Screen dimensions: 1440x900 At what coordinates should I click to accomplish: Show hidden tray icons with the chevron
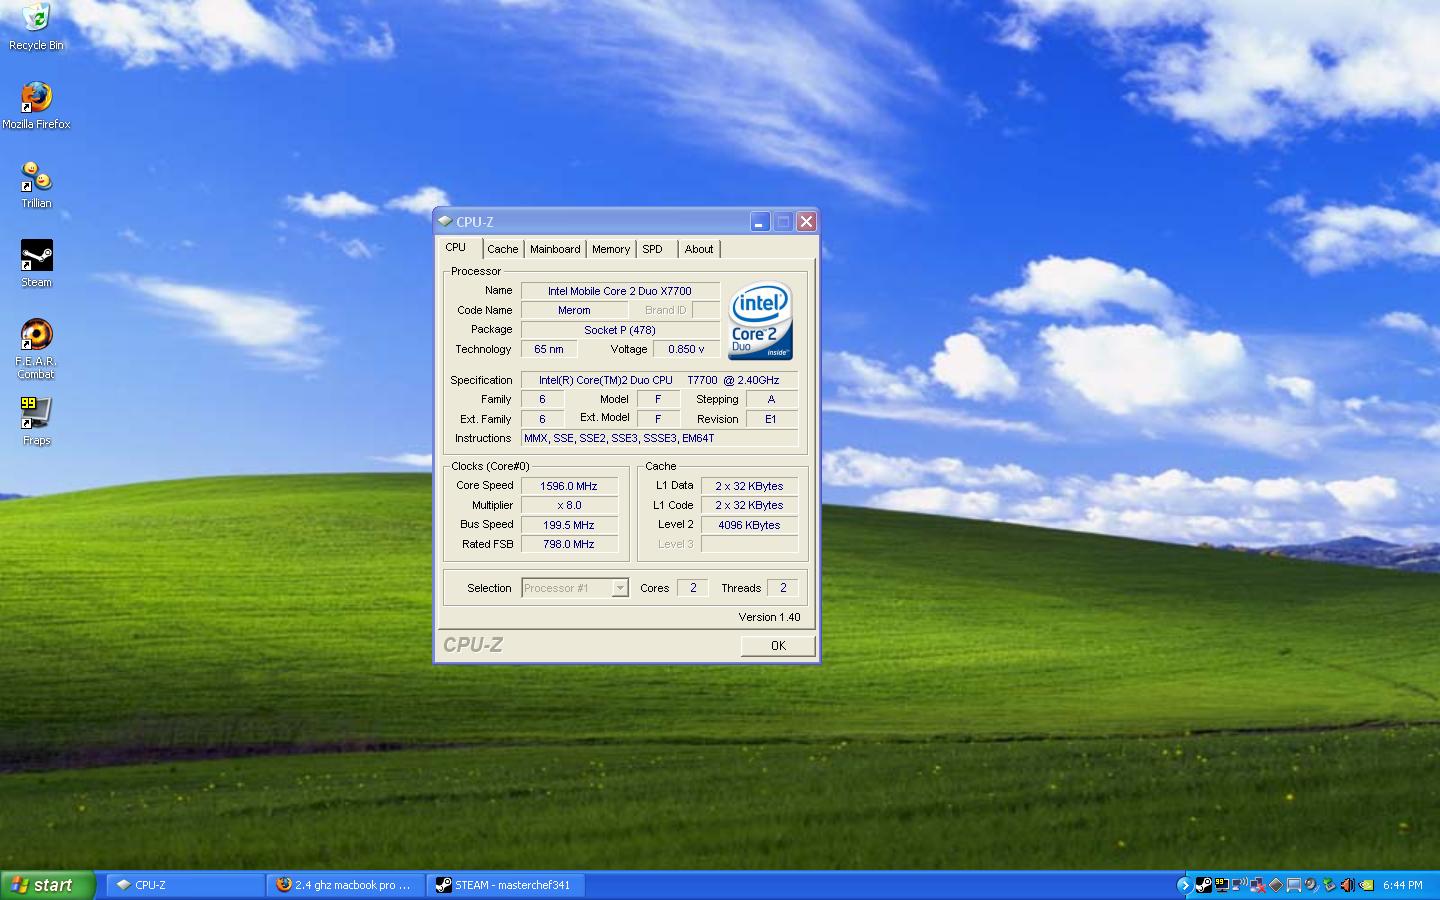pyautogui.click(x=1184, y=885)
